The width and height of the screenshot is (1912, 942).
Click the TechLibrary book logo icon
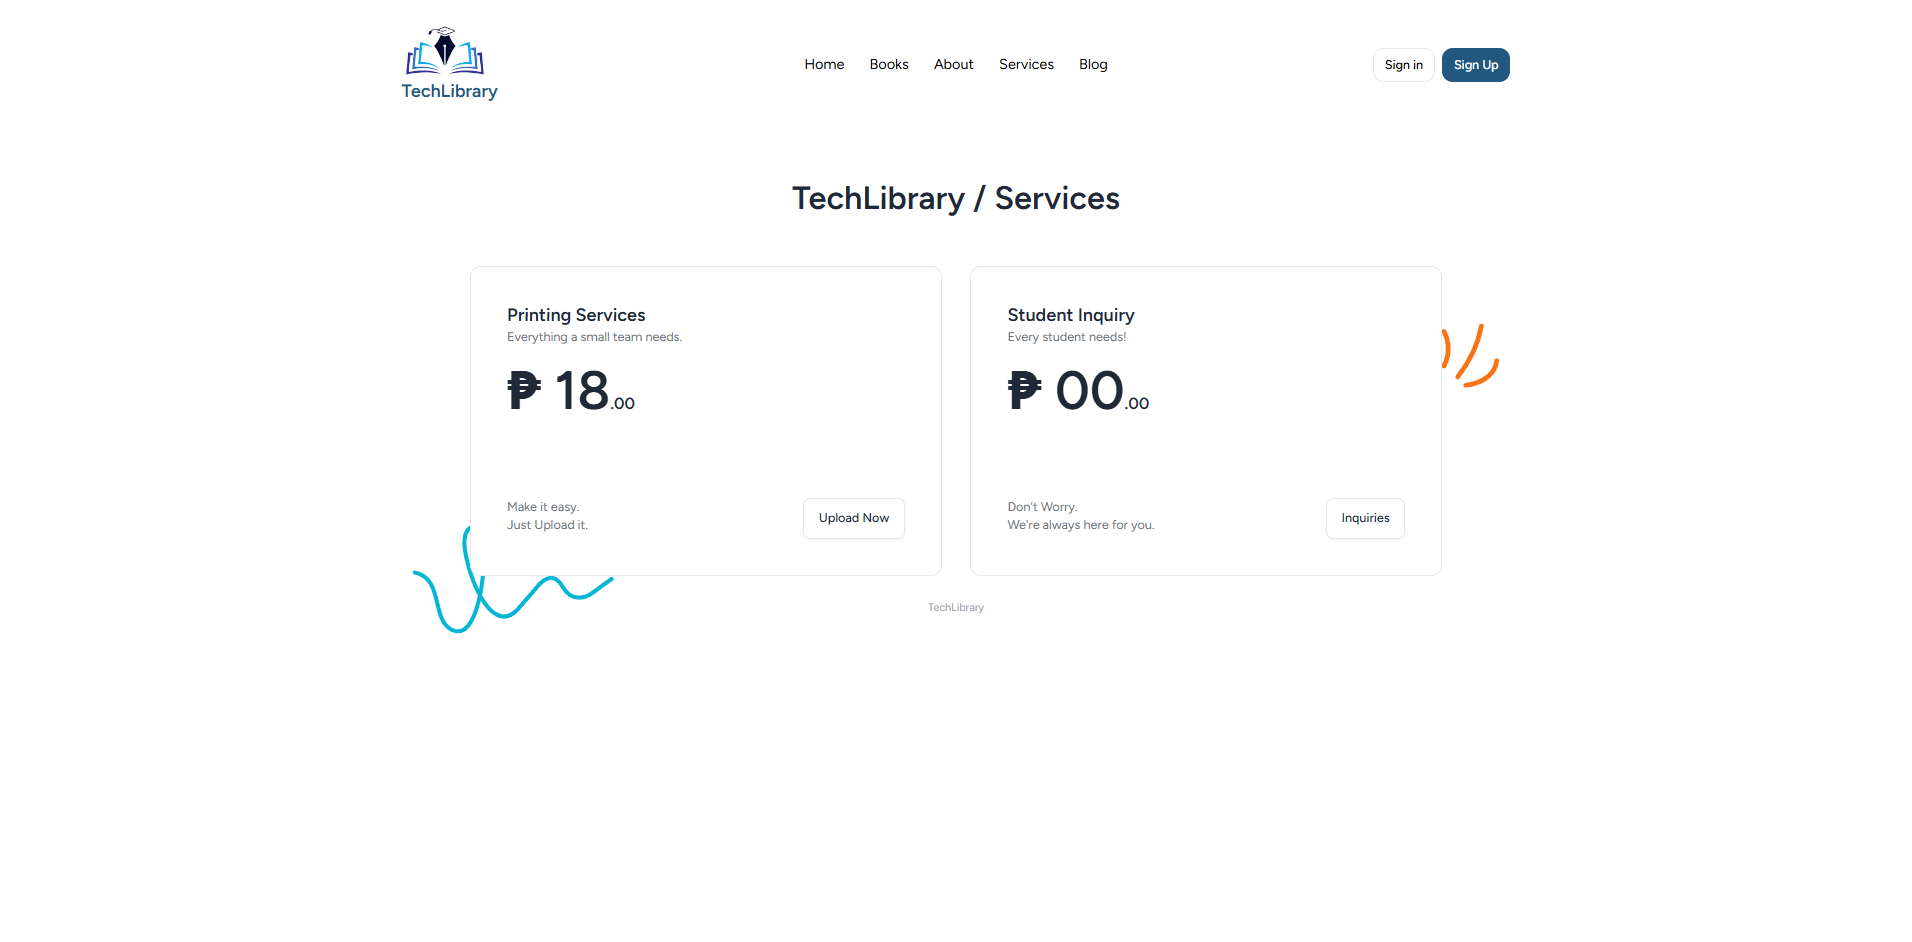445,51
